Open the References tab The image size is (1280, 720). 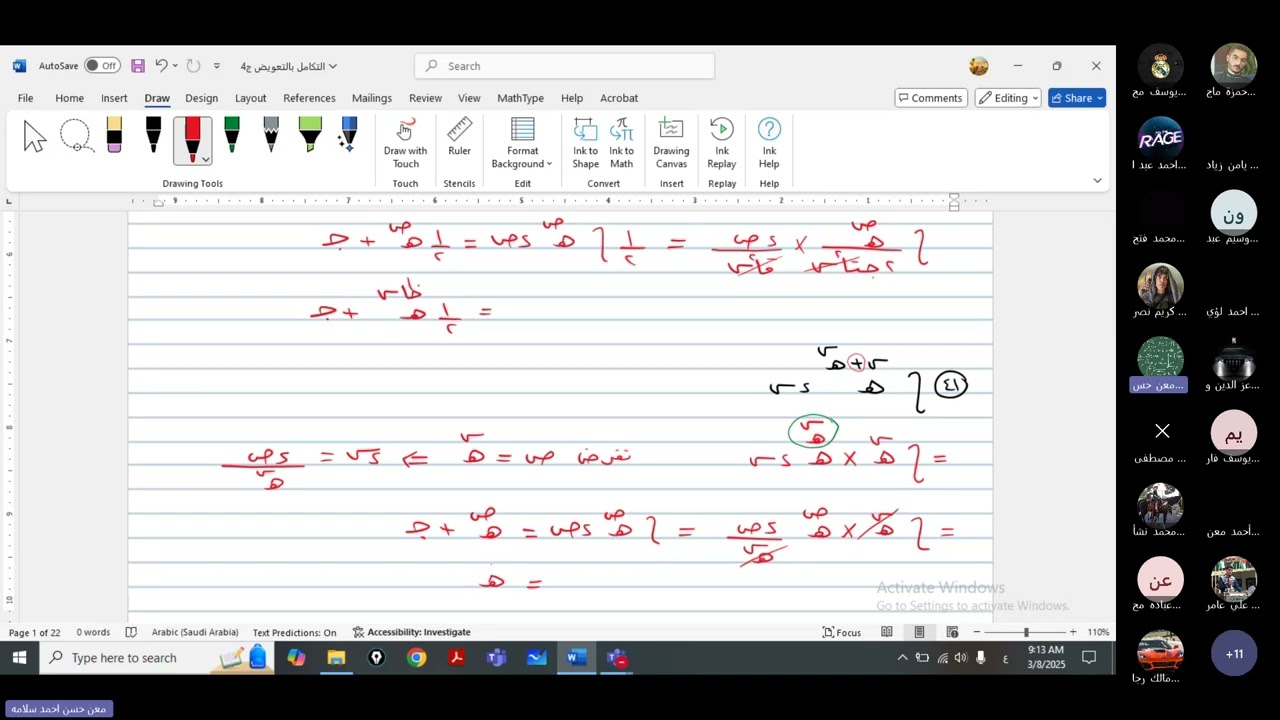click(x=309, y=98)
